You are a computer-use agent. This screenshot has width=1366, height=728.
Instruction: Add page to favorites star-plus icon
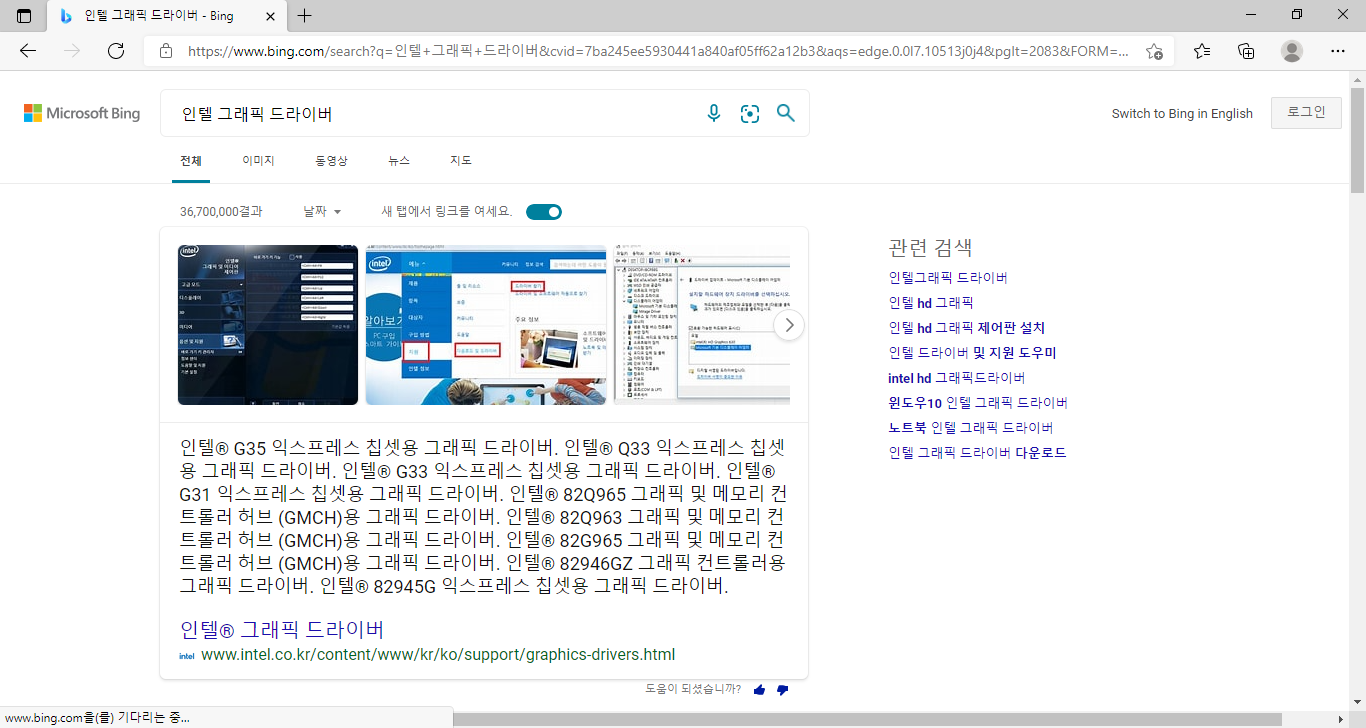pos(1154,51)
